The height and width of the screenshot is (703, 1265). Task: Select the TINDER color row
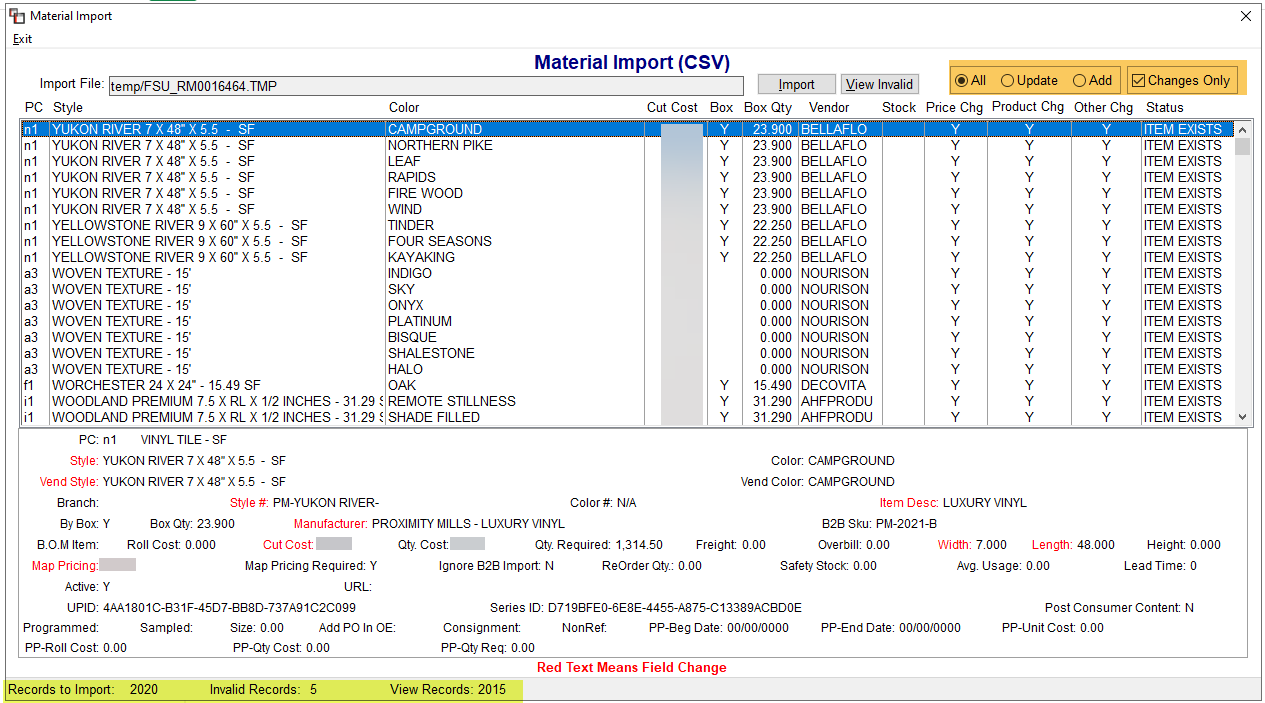(627, 225)
